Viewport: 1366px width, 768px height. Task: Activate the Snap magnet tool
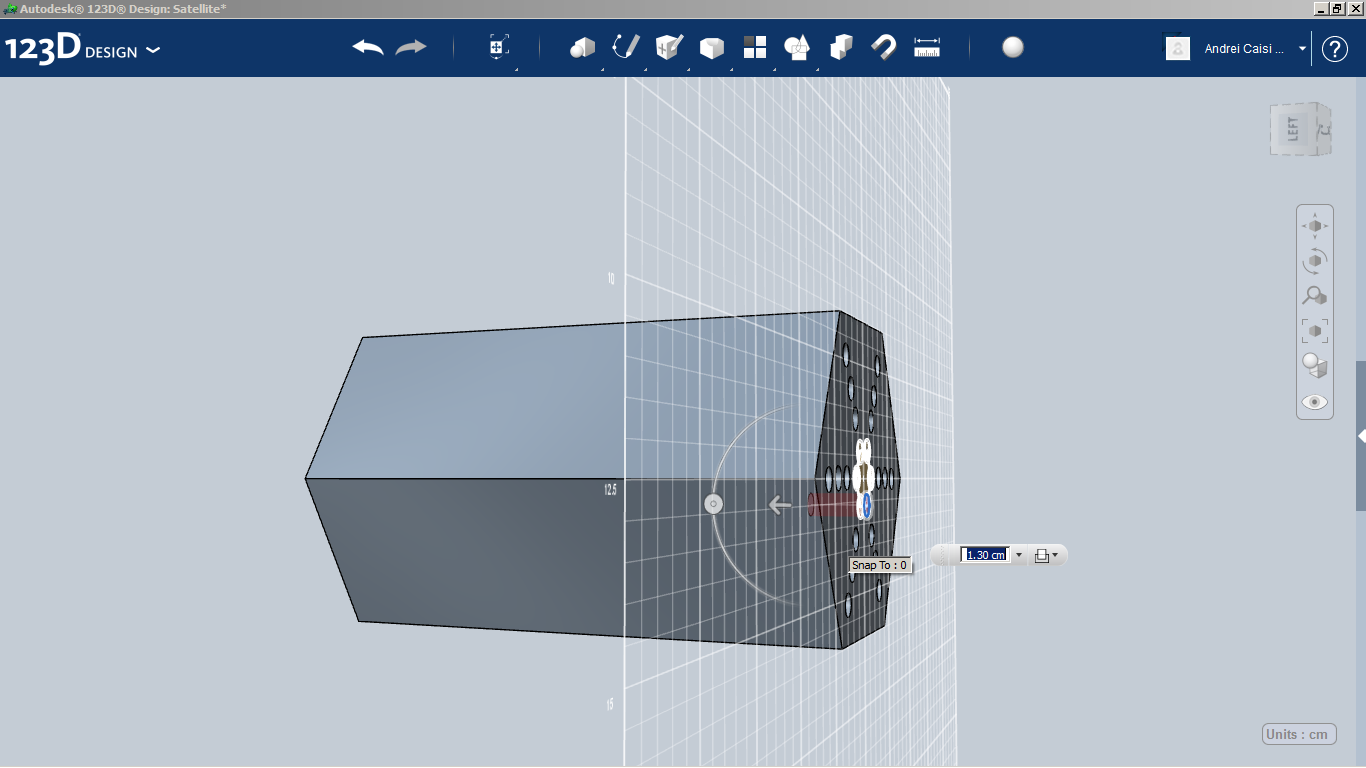click(884, 48)
